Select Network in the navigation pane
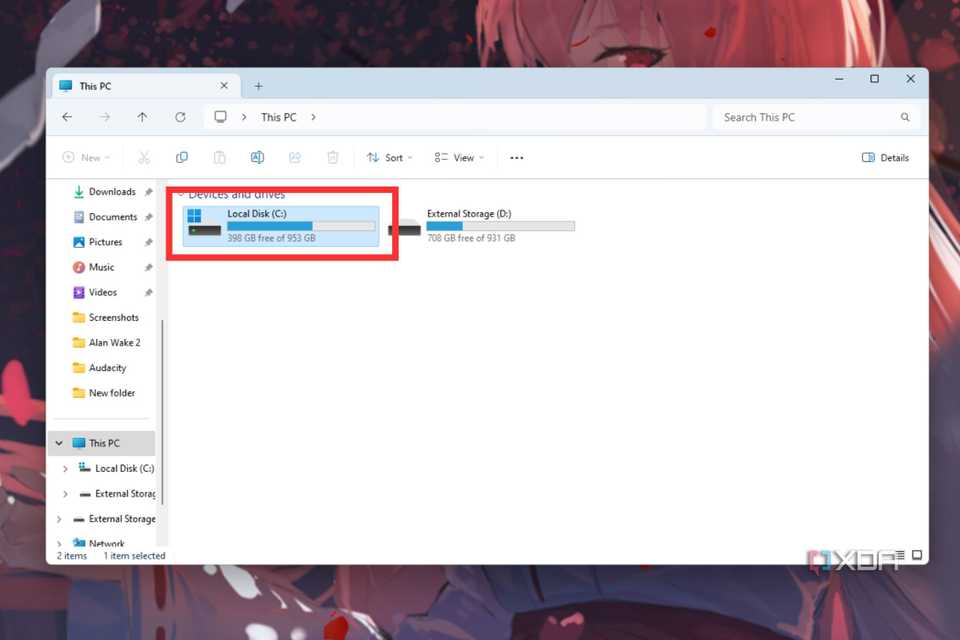Image resolution: width=960 pixels, height=640 pixels. pos(107,543)
